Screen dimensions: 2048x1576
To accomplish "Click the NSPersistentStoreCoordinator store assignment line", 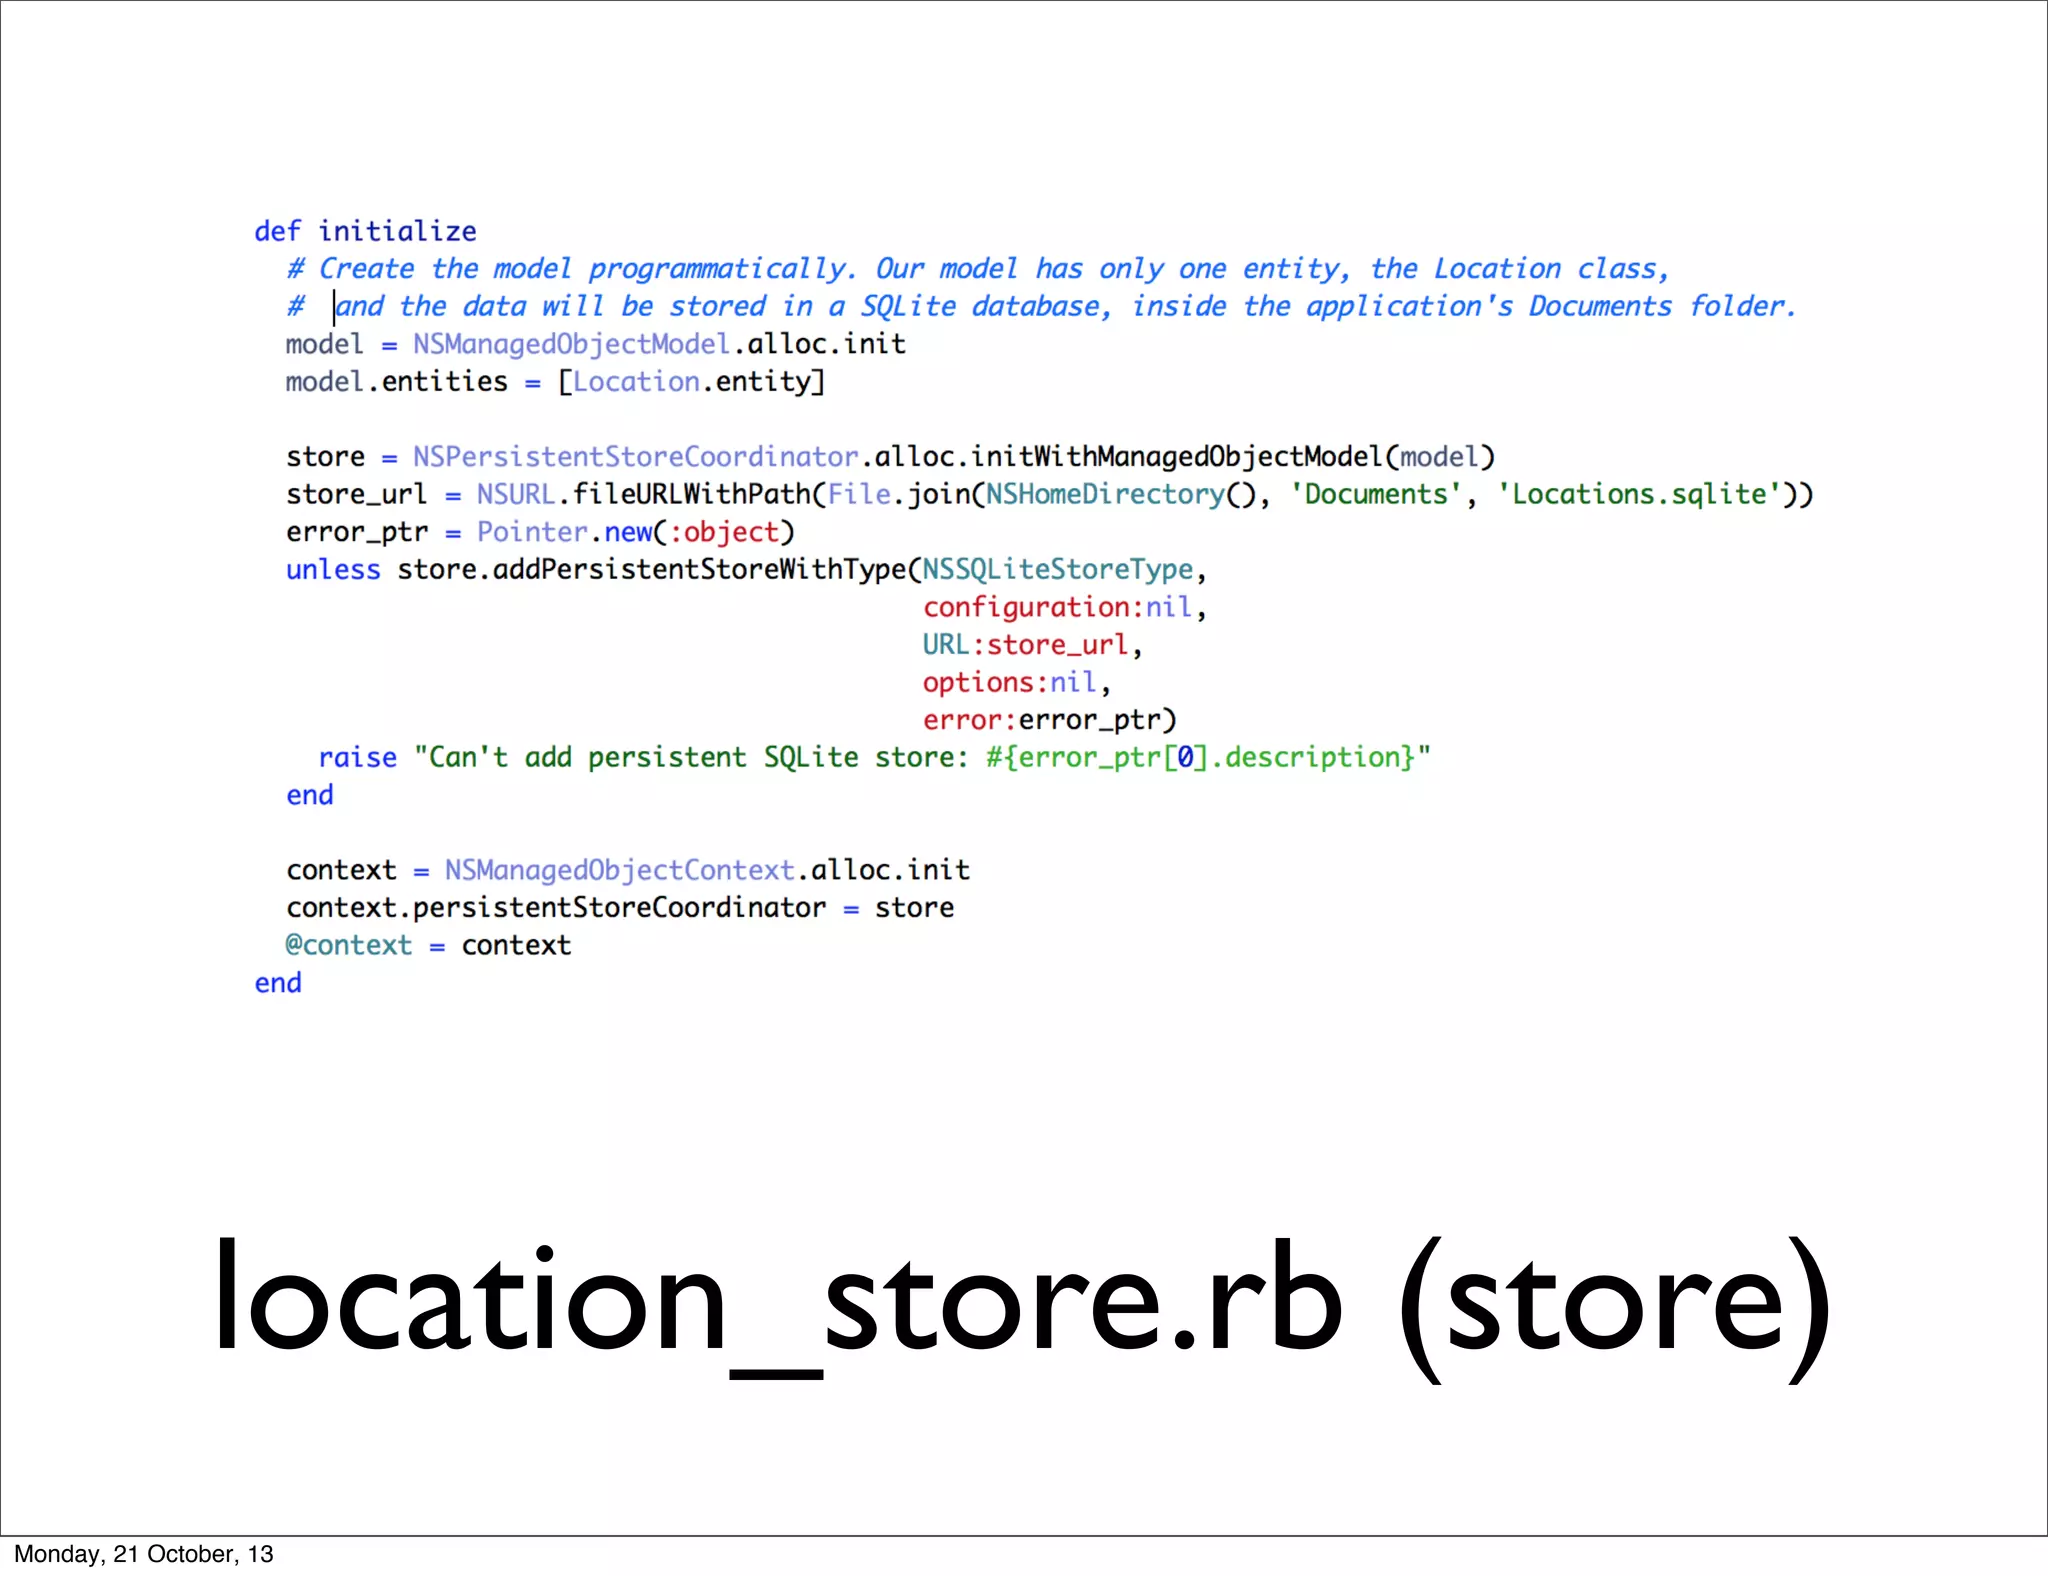I will 890,457.
